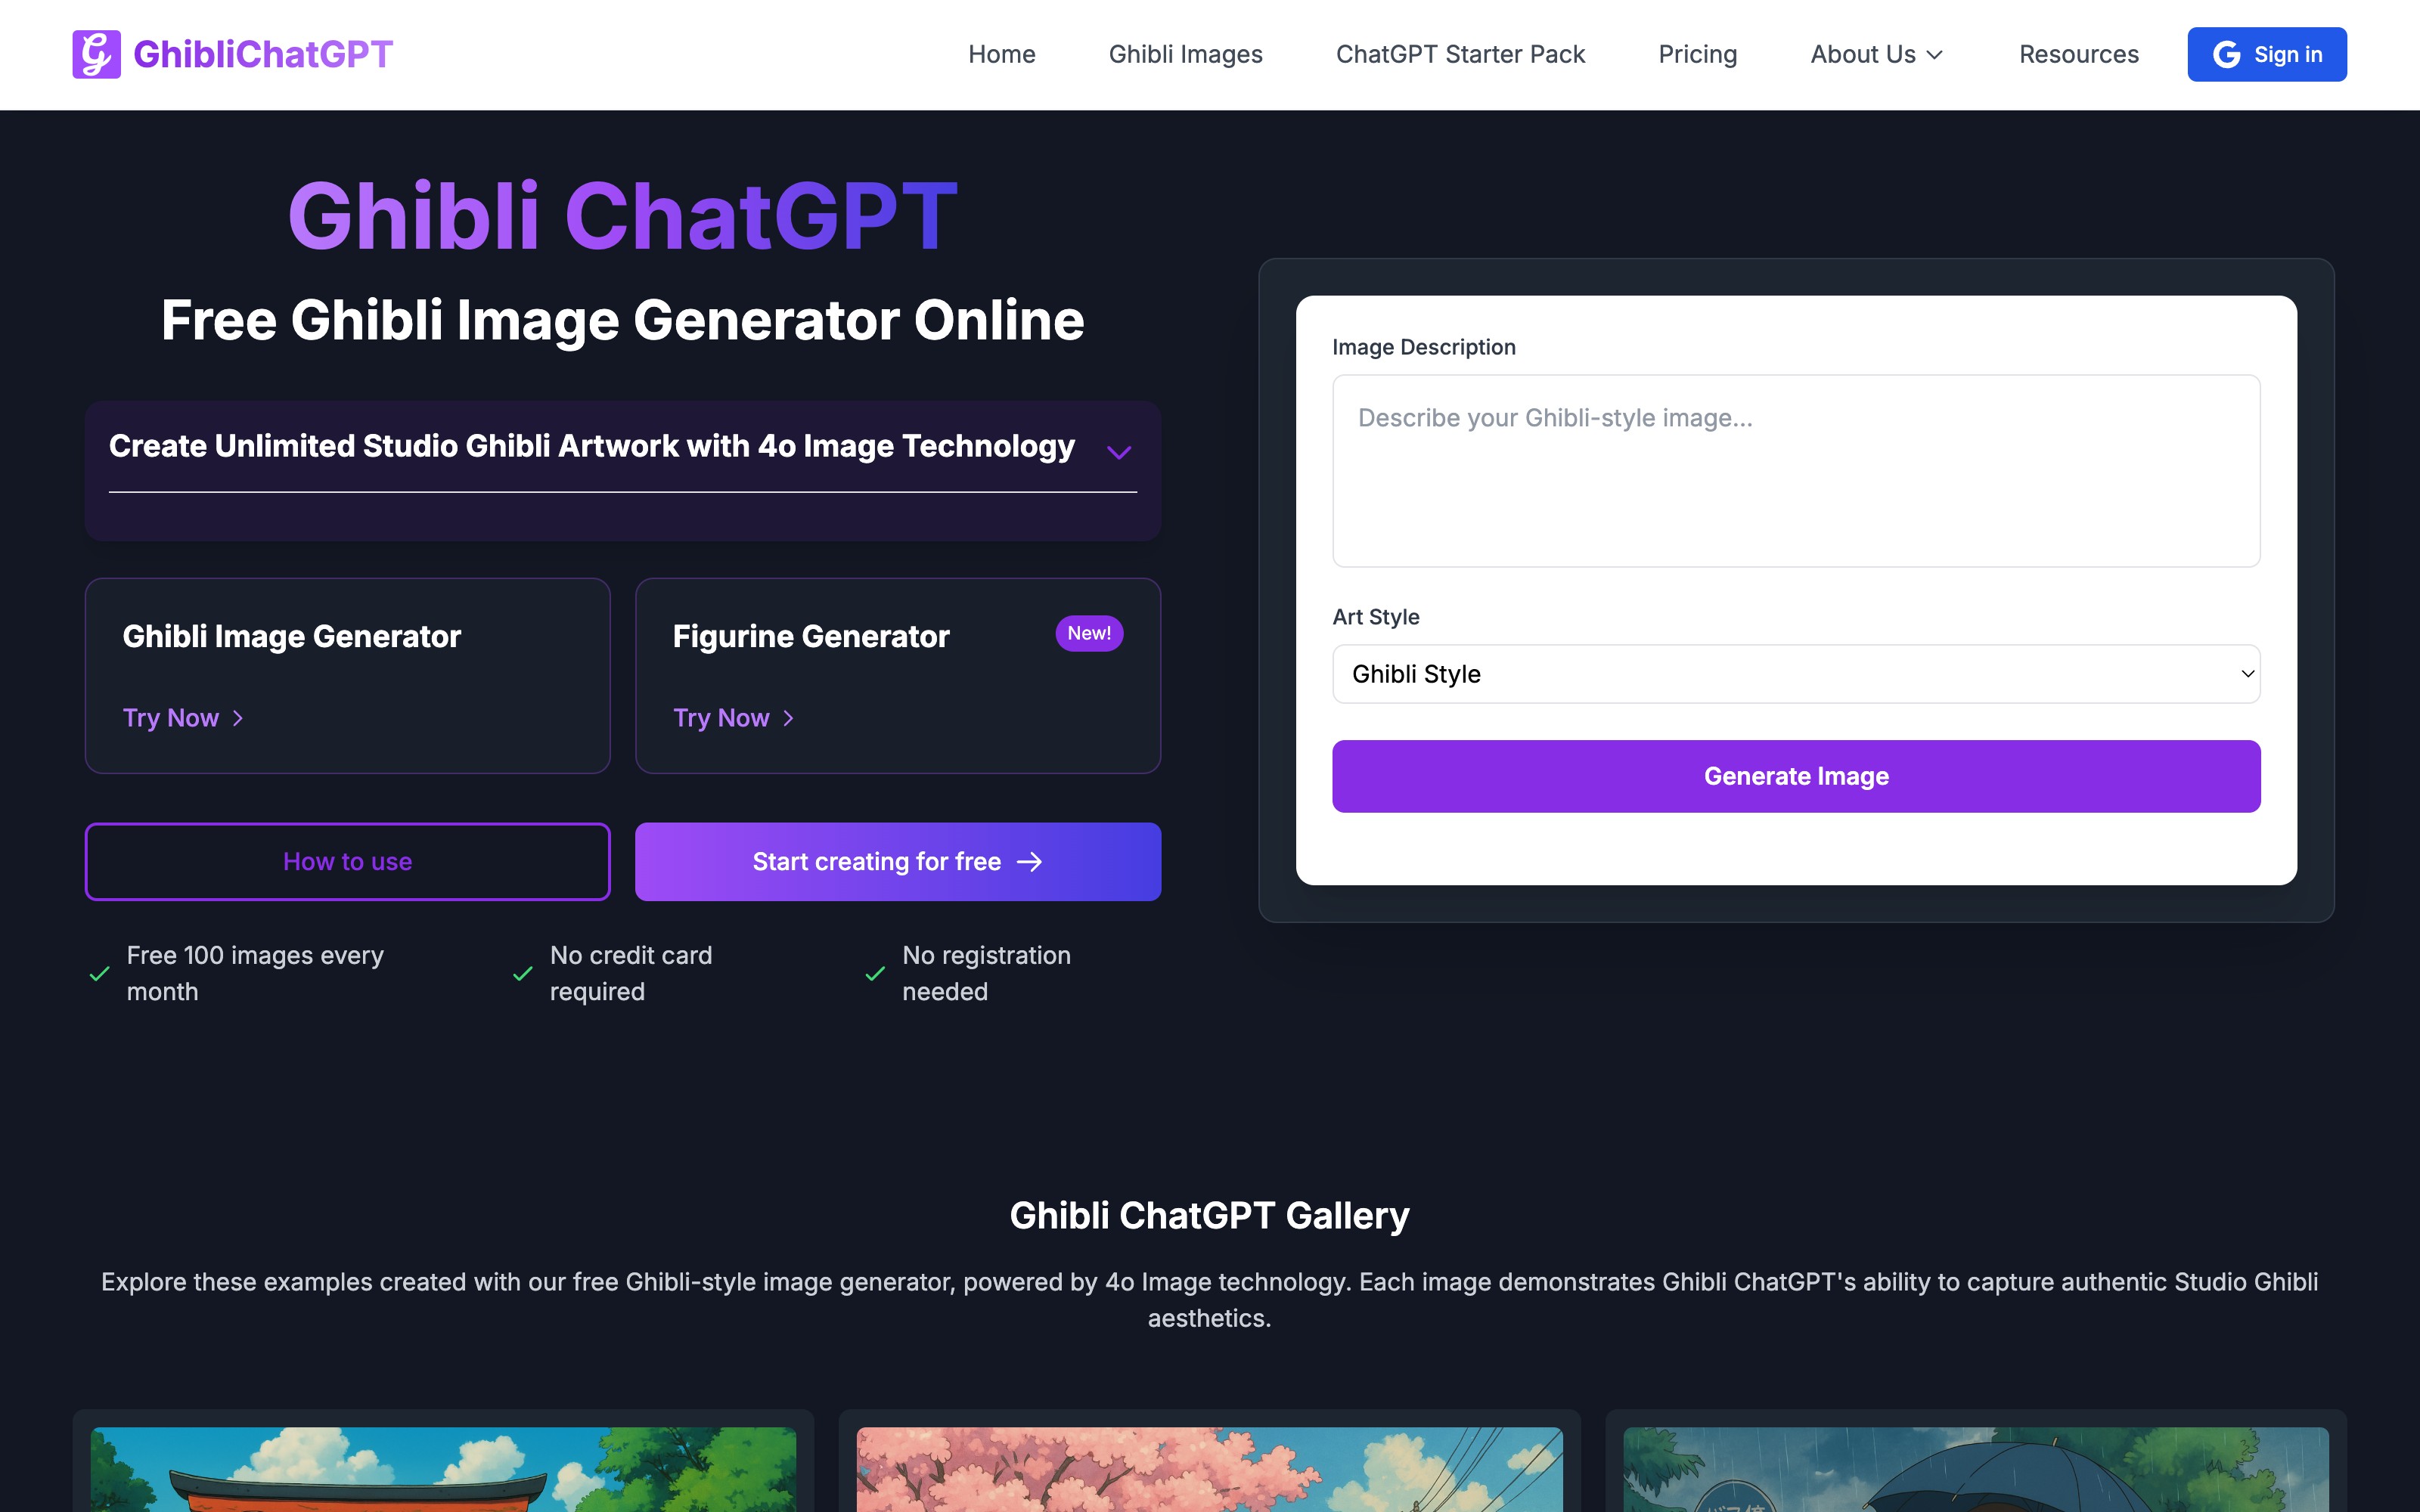Click chevron next to Figurine Generator Try Now
The width and height of the screenshot is (2420, 1512).
coord(788,718)
